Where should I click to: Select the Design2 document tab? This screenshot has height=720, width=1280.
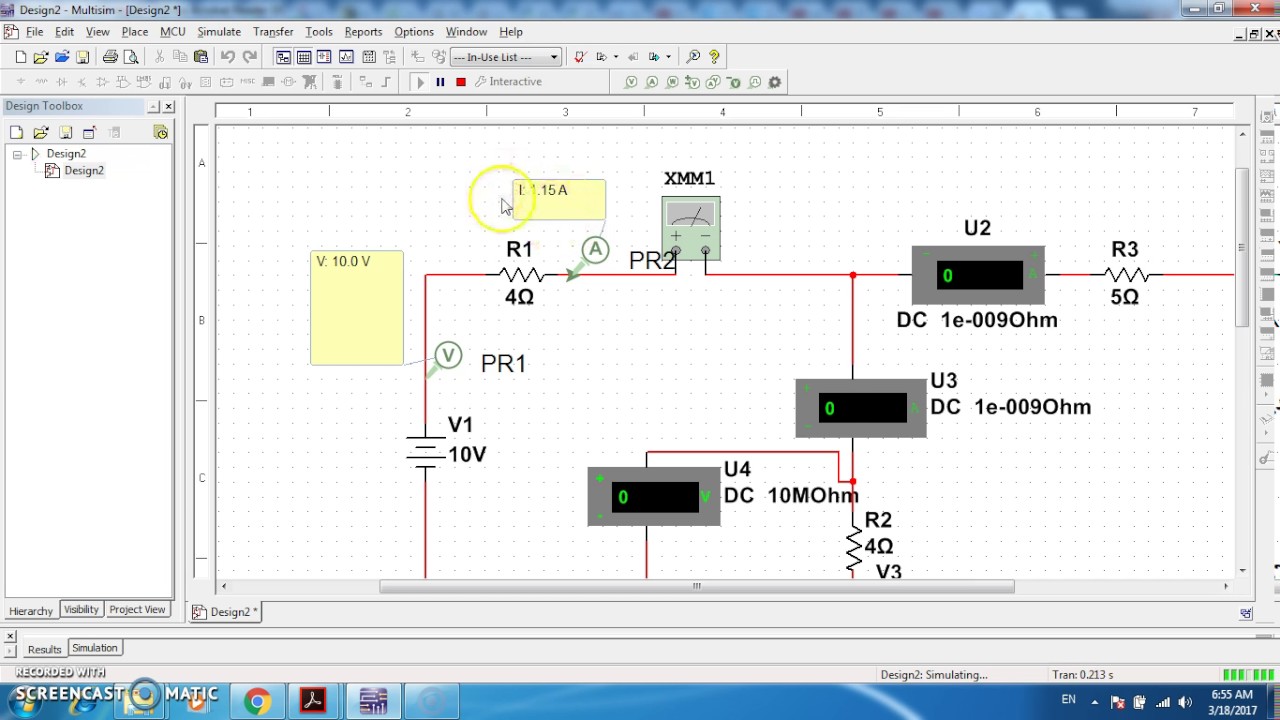coord(226,612)
